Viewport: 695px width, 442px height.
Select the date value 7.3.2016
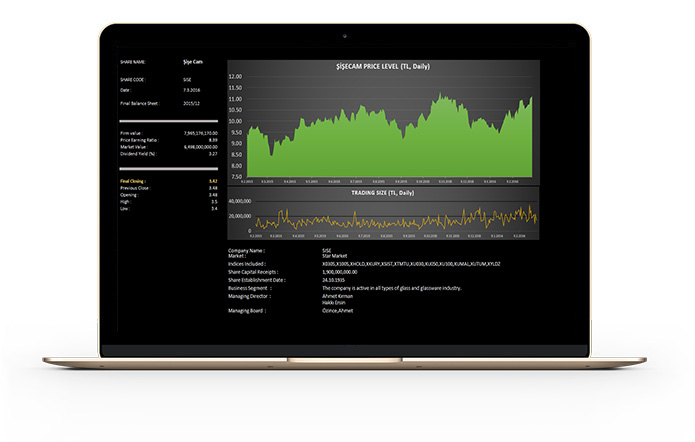(191, 90)
